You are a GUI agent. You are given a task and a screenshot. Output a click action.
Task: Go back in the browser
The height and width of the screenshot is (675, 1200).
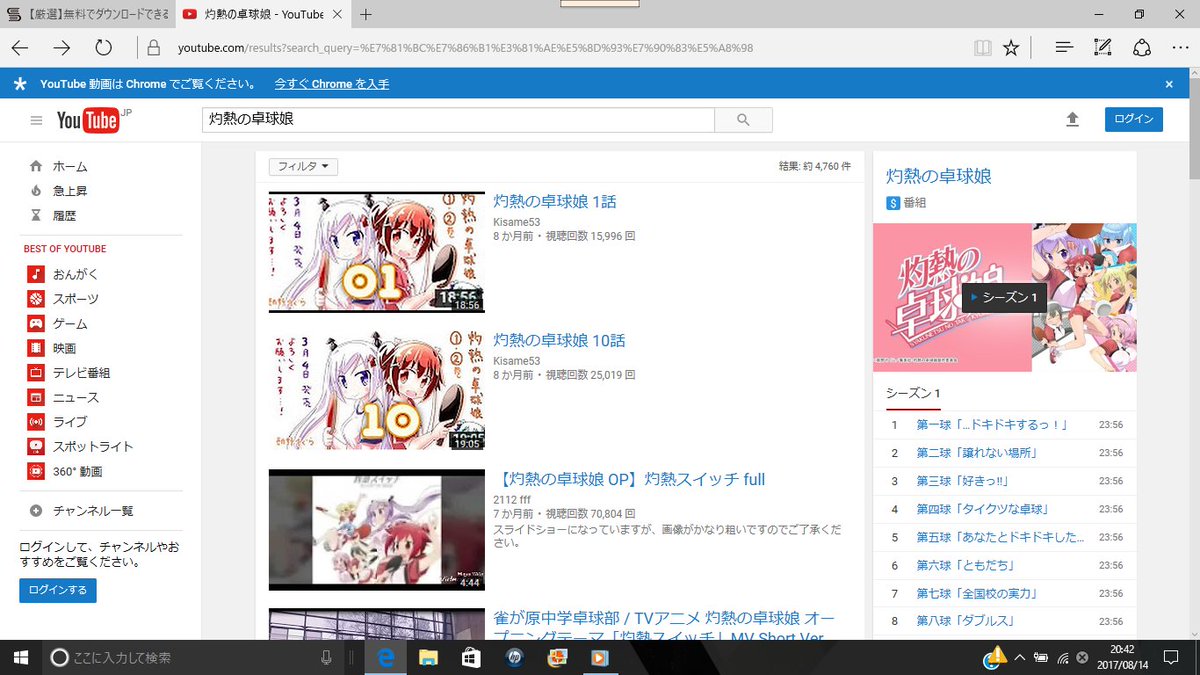(20, 48)
